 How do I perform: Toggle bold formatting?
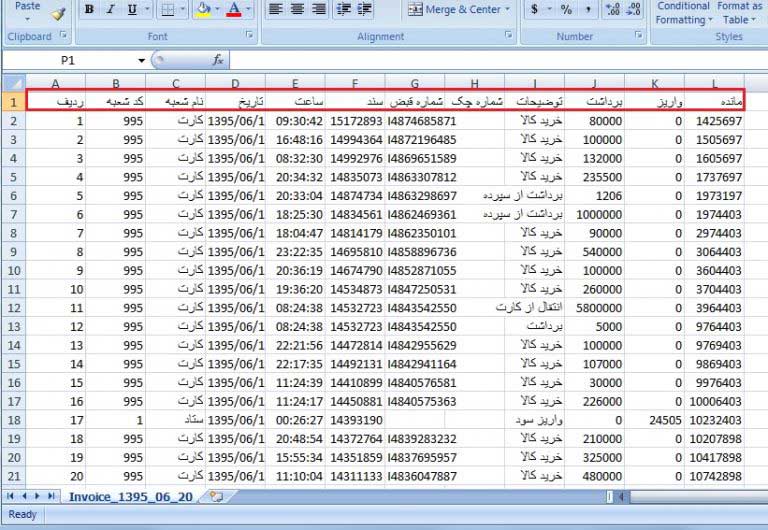pyautogui.click(x=89, y=10)
